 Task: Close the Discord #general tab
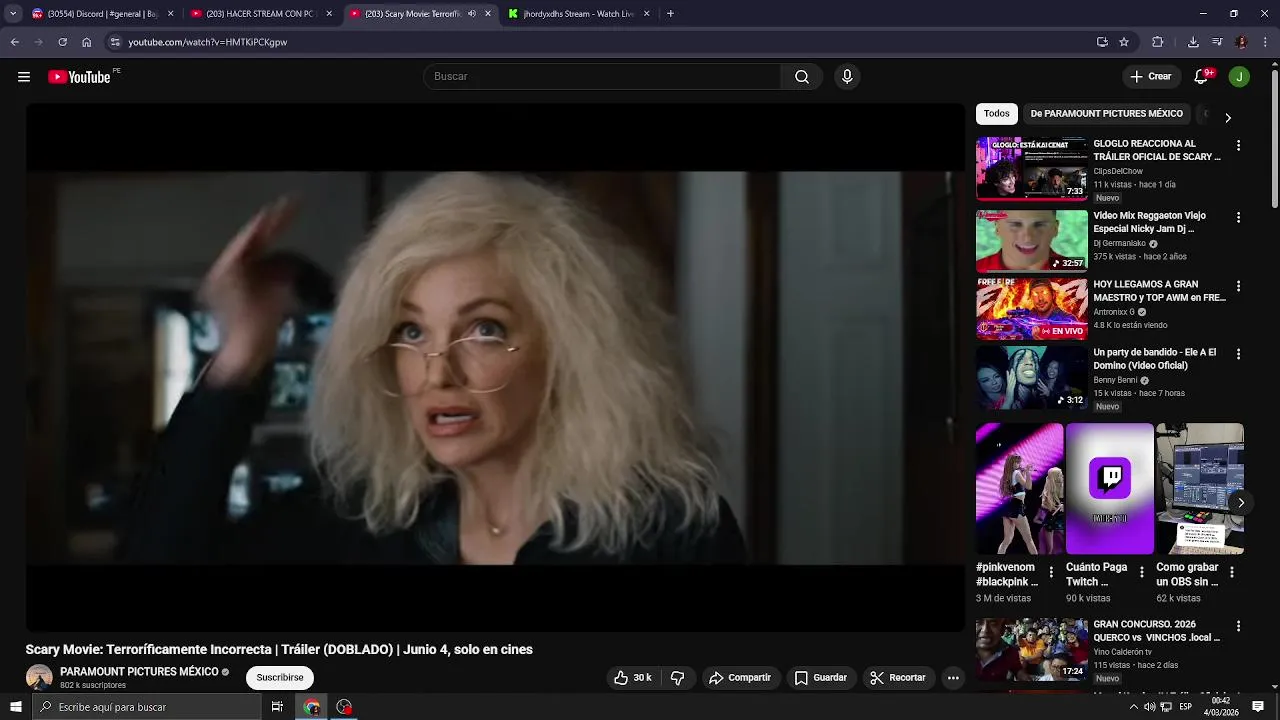[x=170, y=14]
